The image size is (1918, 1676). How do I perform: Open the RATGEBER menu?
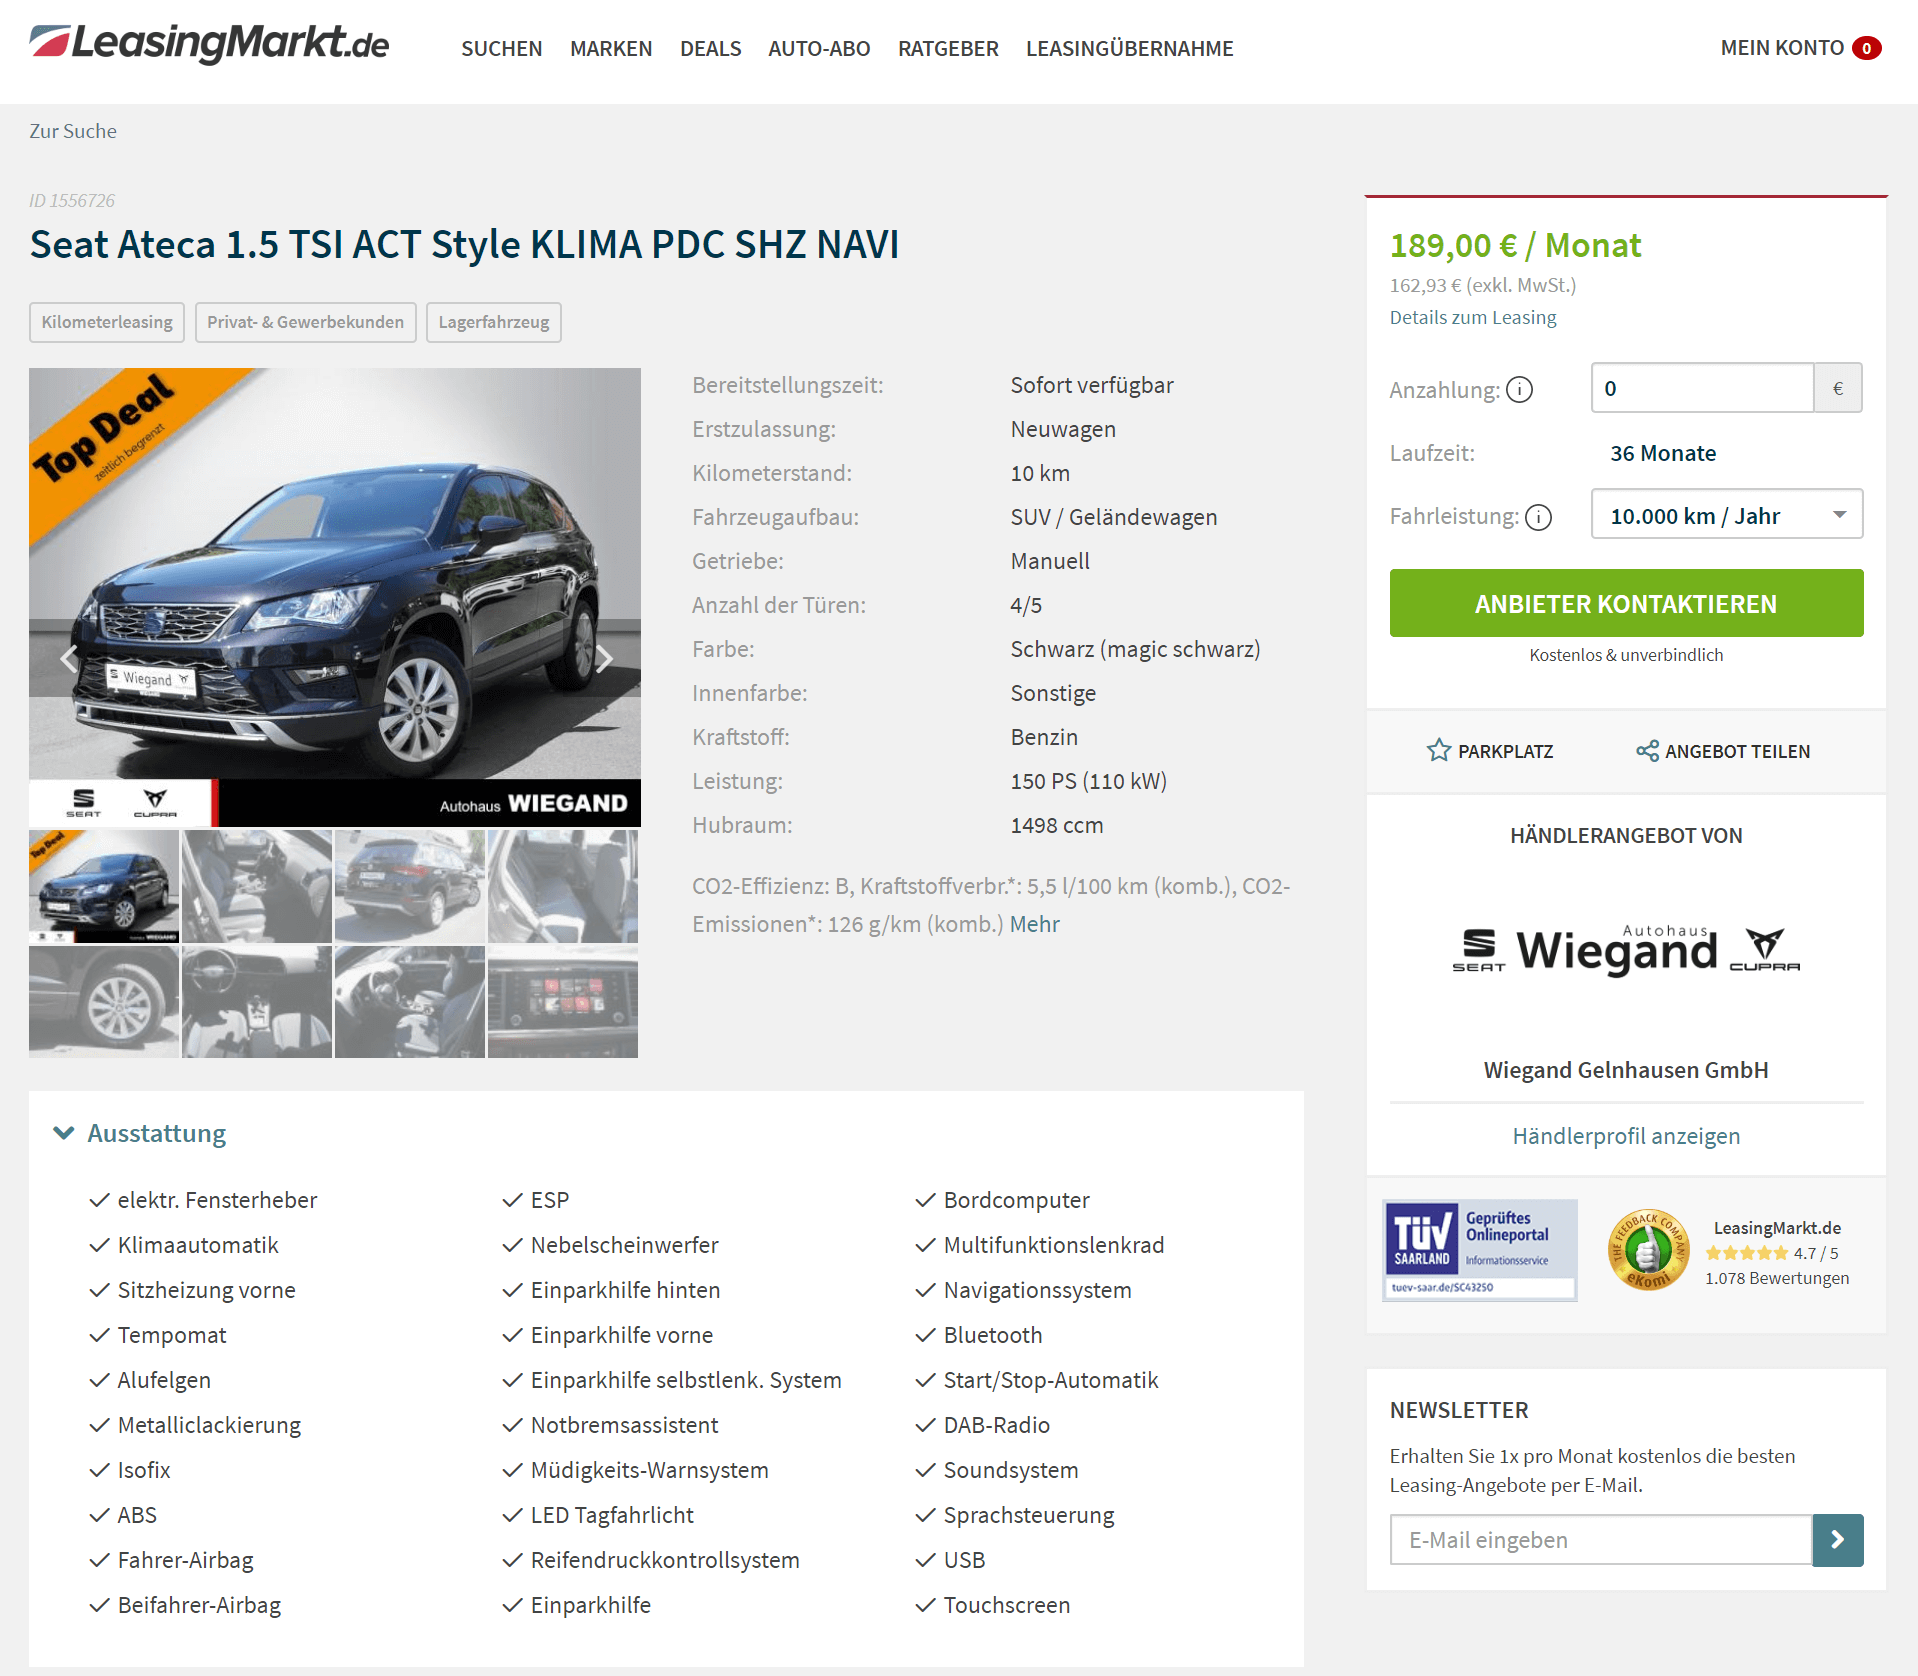tap(948, 48)
